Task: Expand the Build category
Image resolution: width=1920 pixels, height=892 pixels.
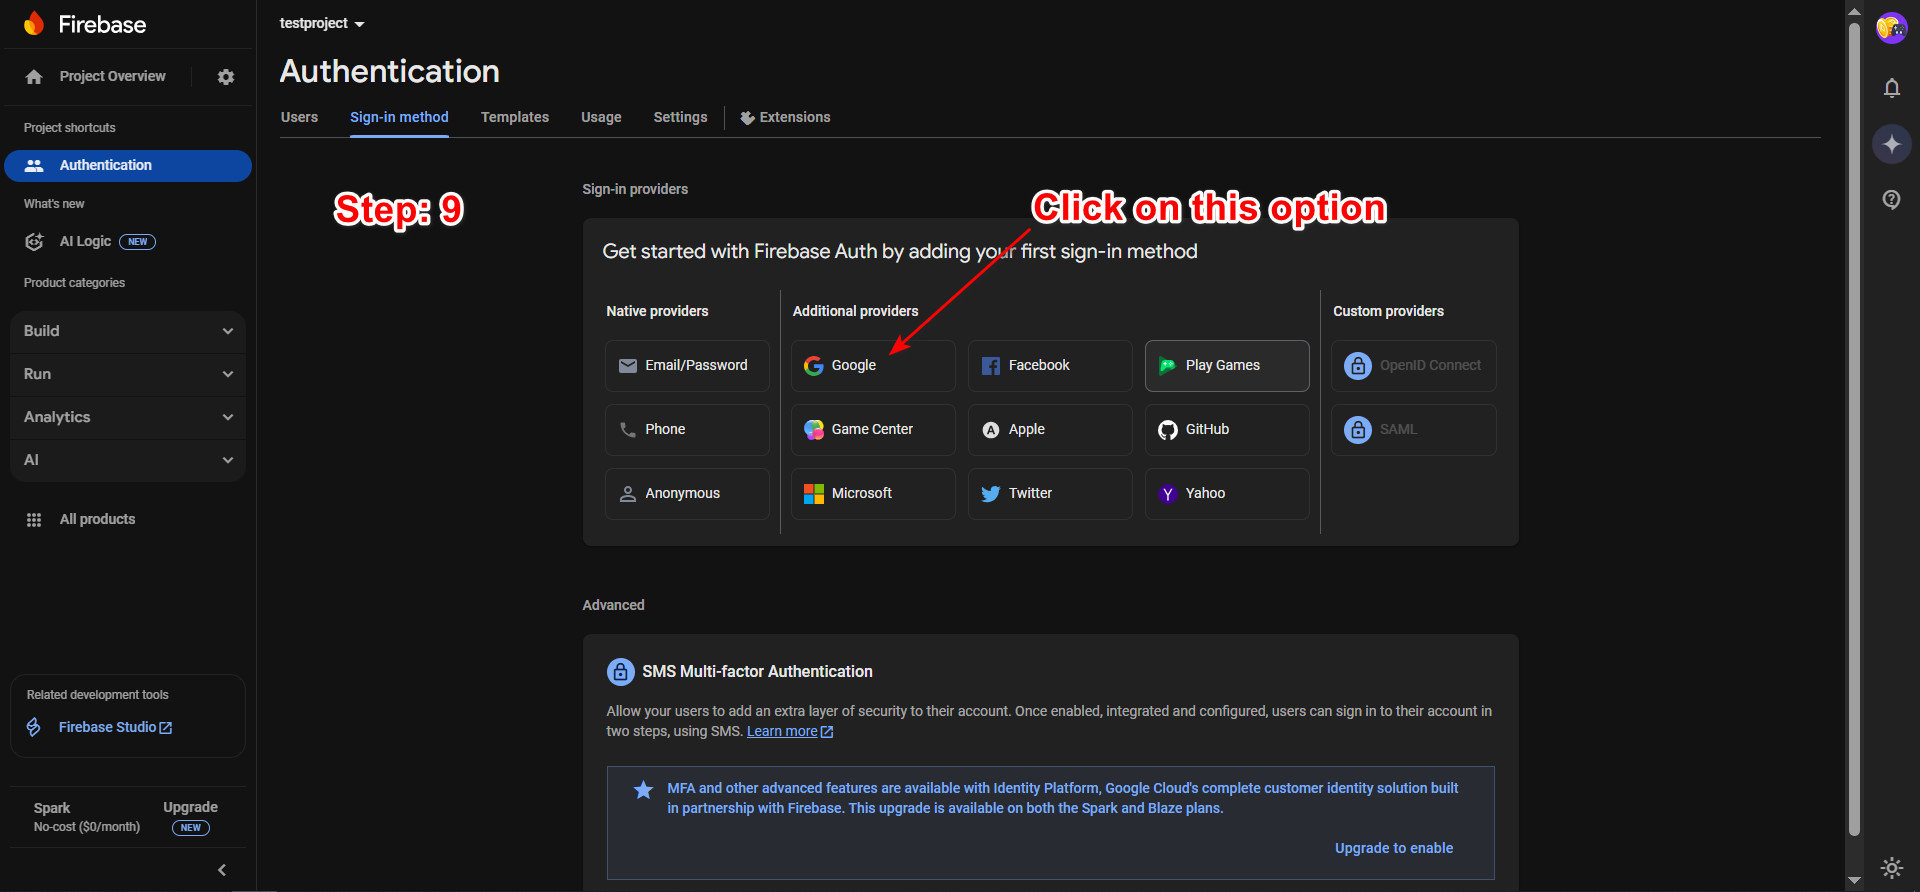Action: coord(128,331)
